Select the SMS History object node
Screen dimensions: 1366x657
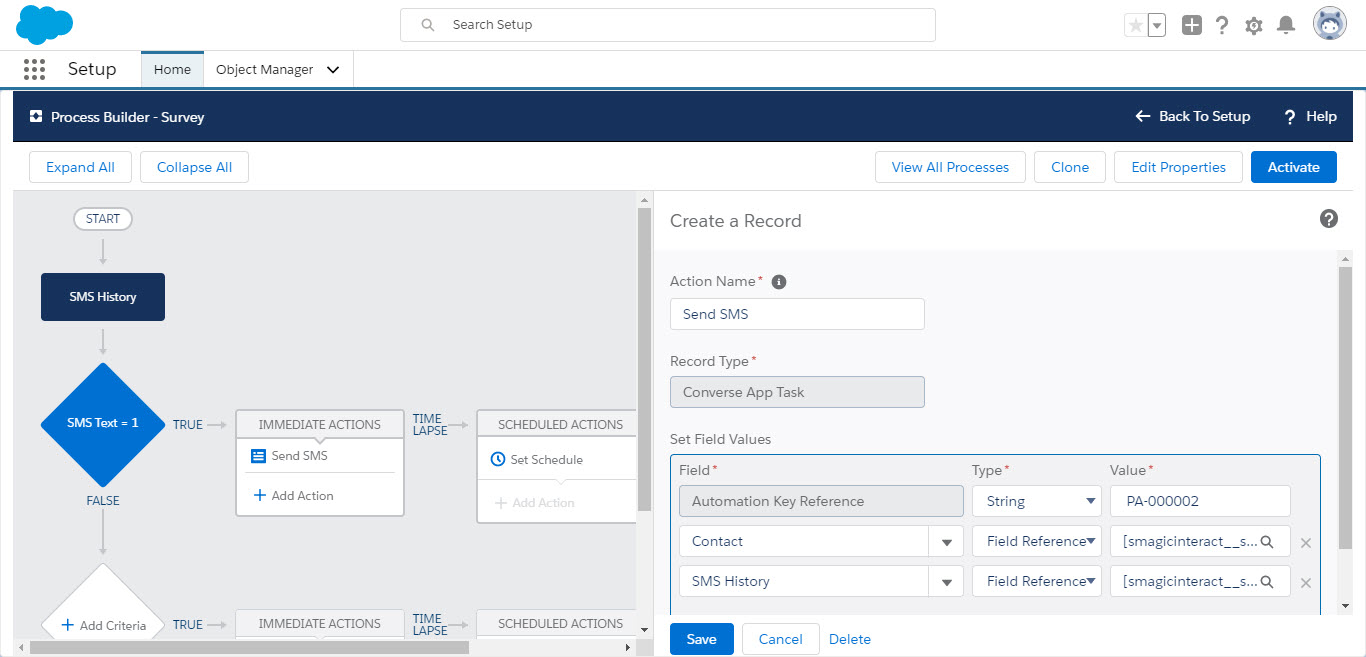point(103,297)
